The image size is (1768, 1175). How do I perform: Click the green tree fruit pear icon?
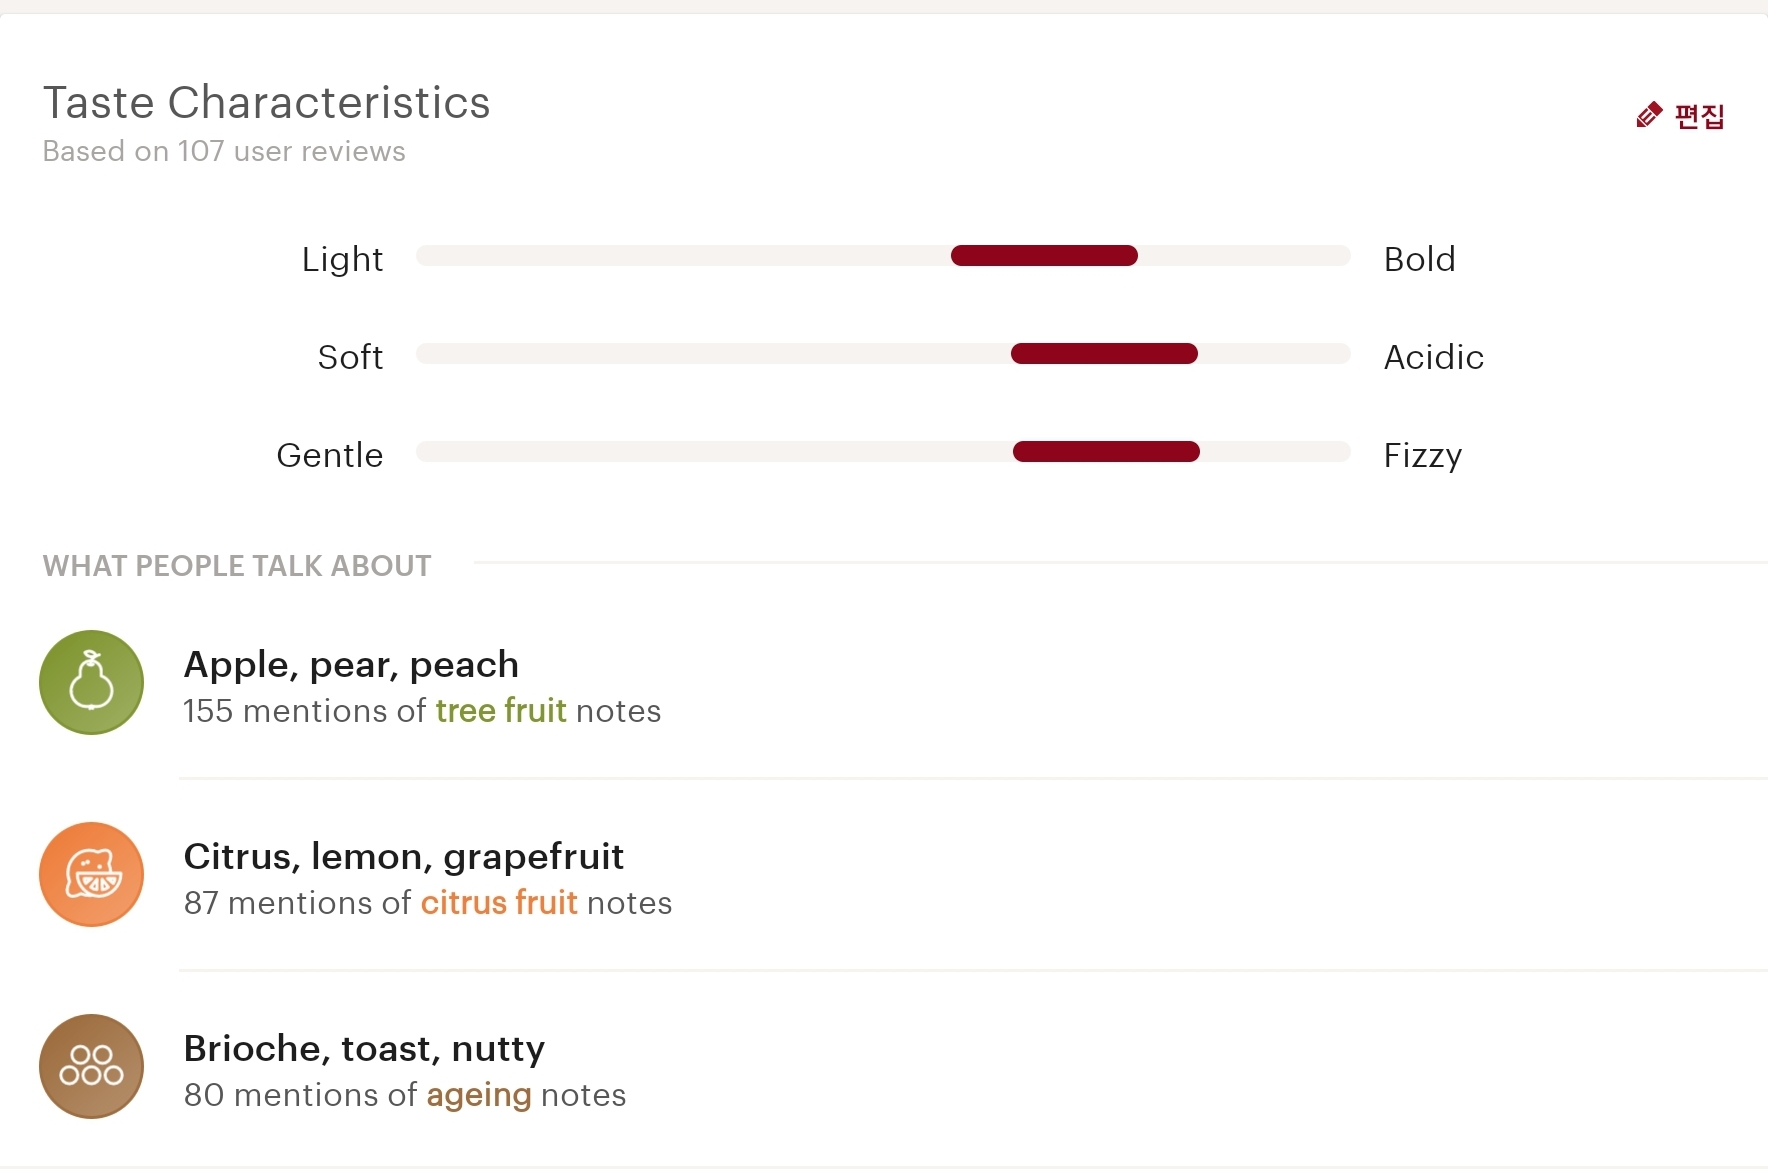(91, 683)
